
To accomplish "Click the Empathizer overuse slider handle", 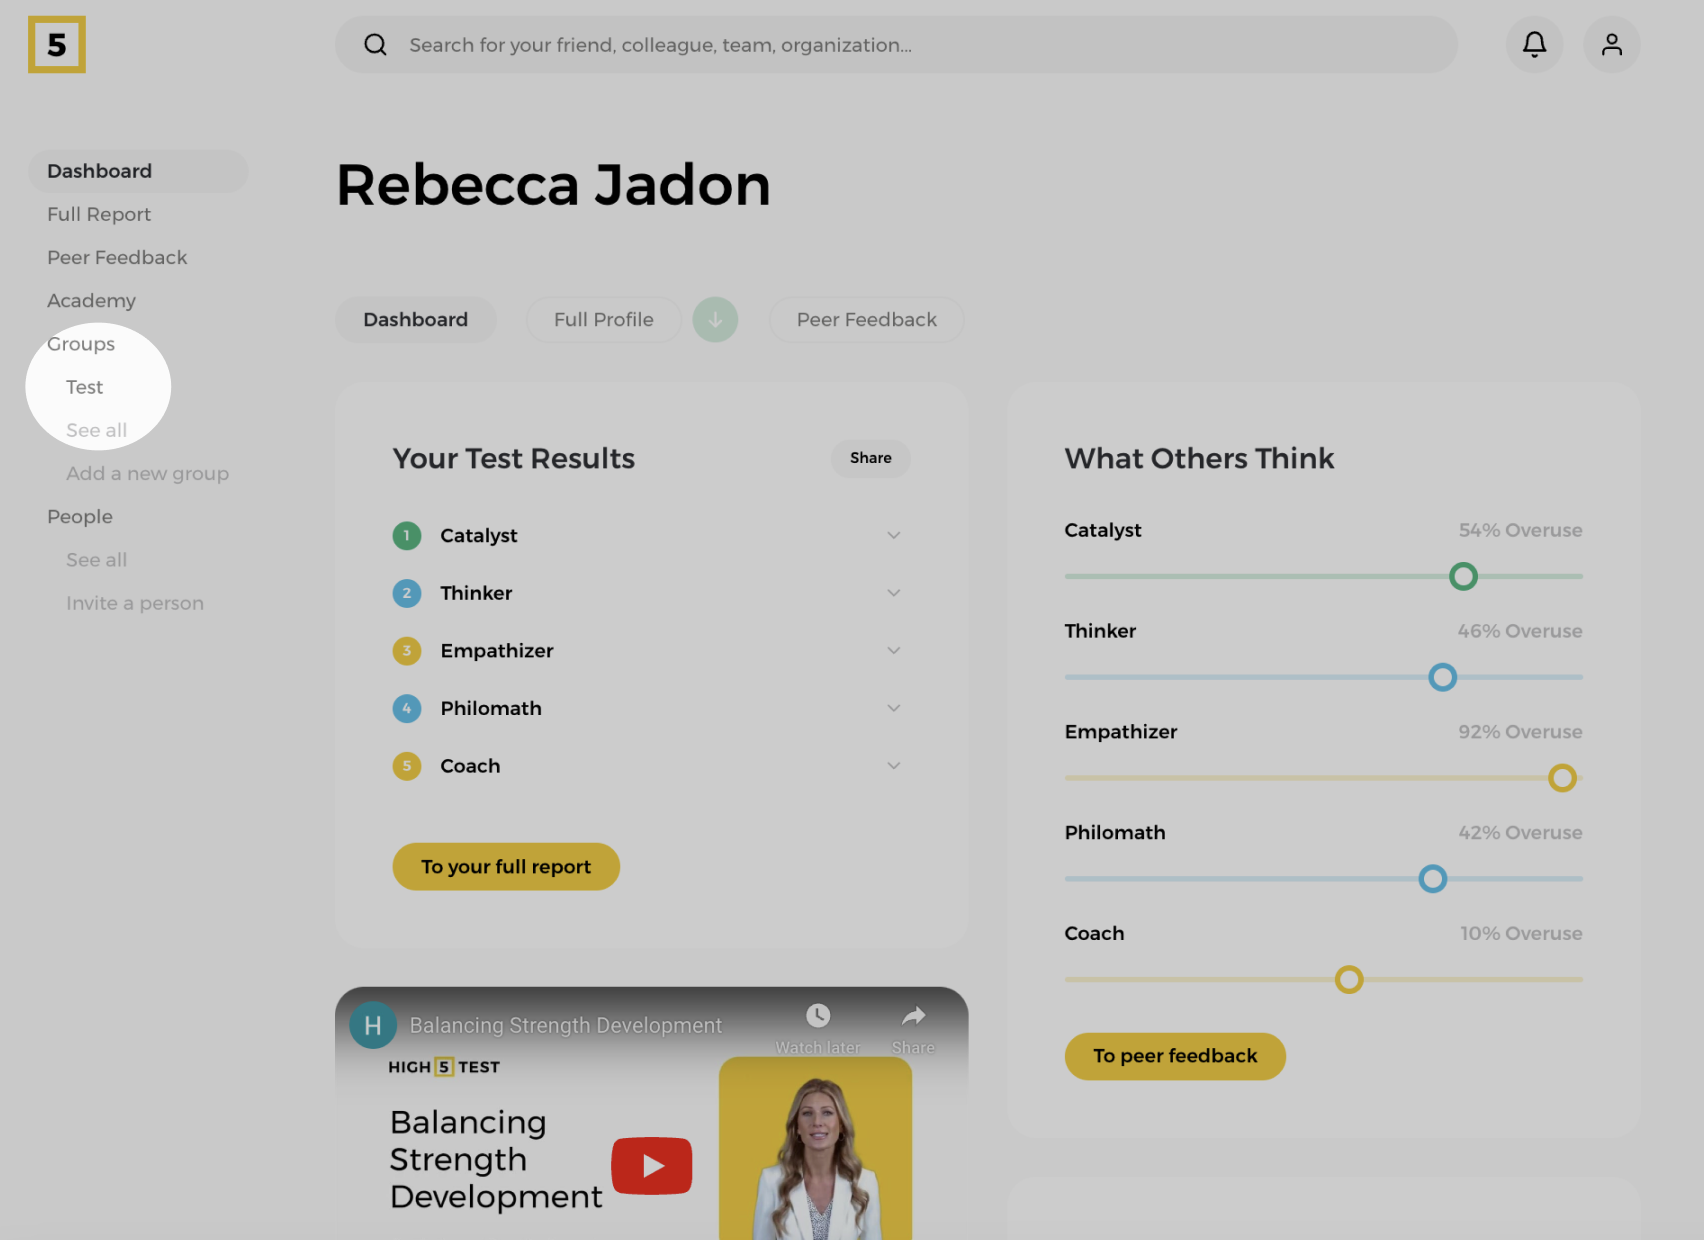I will (x=1561, y=778).
